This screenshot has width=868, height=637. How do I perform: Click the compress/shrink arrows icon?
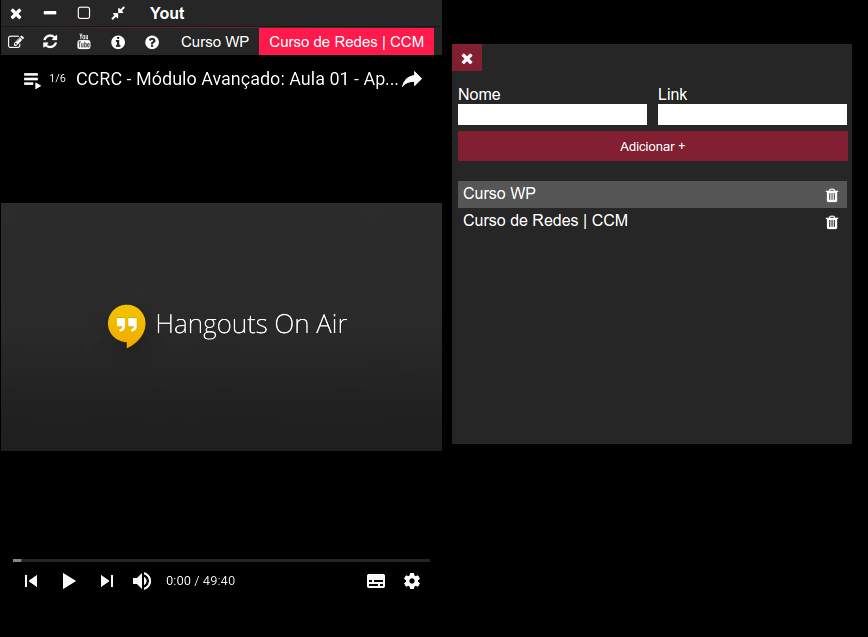[118, 13]
